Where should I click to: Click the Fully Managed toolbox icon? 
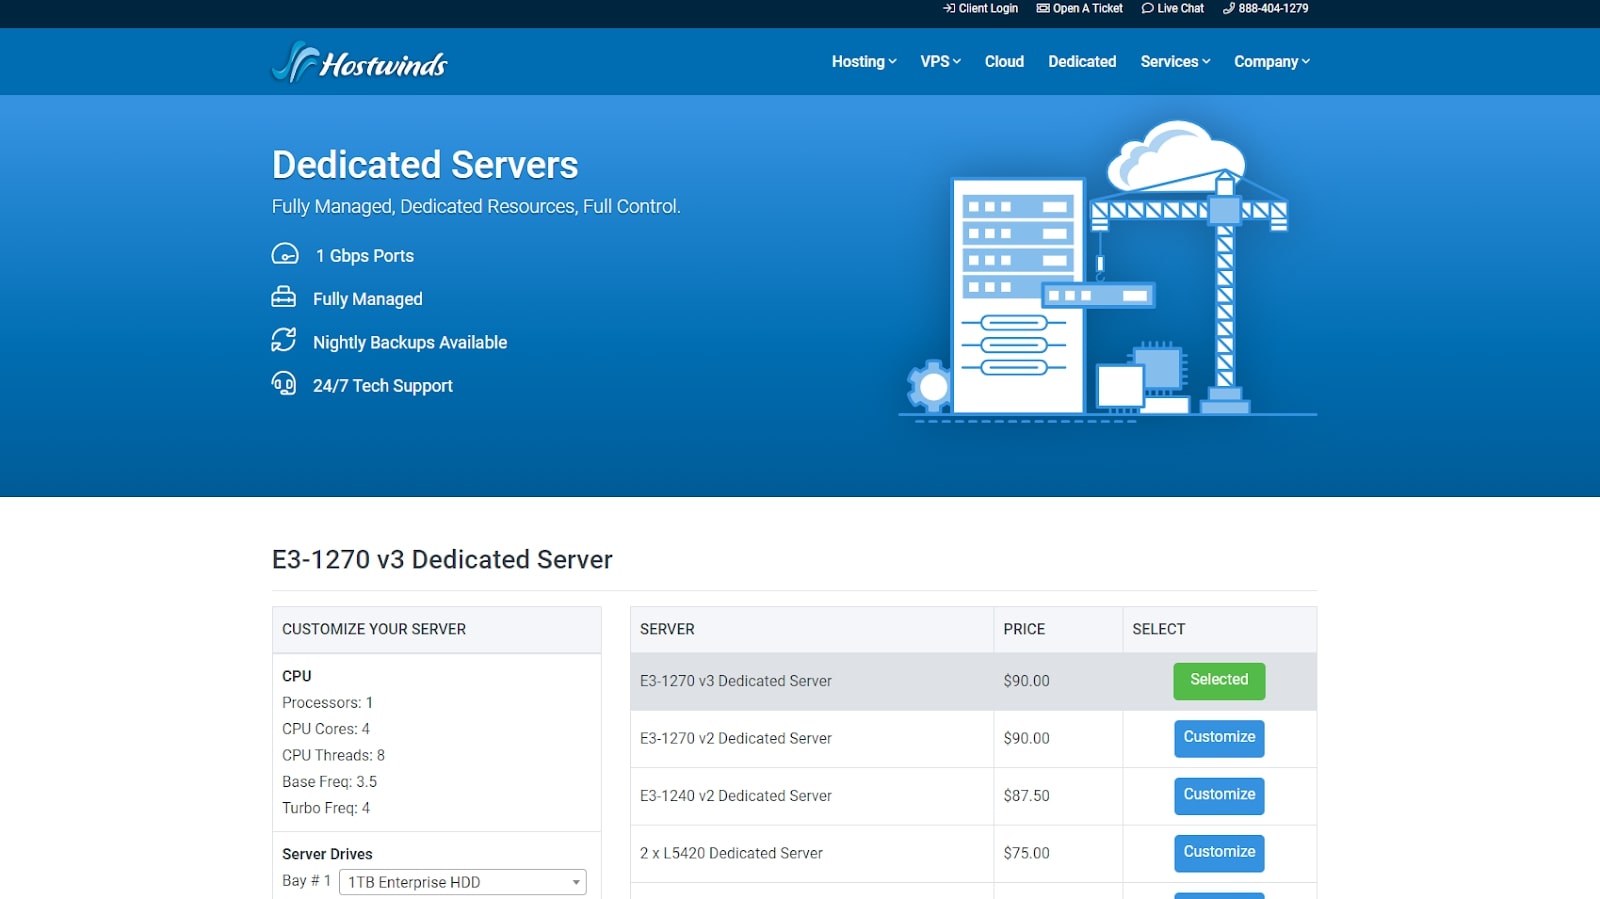[x=284, y=297]
